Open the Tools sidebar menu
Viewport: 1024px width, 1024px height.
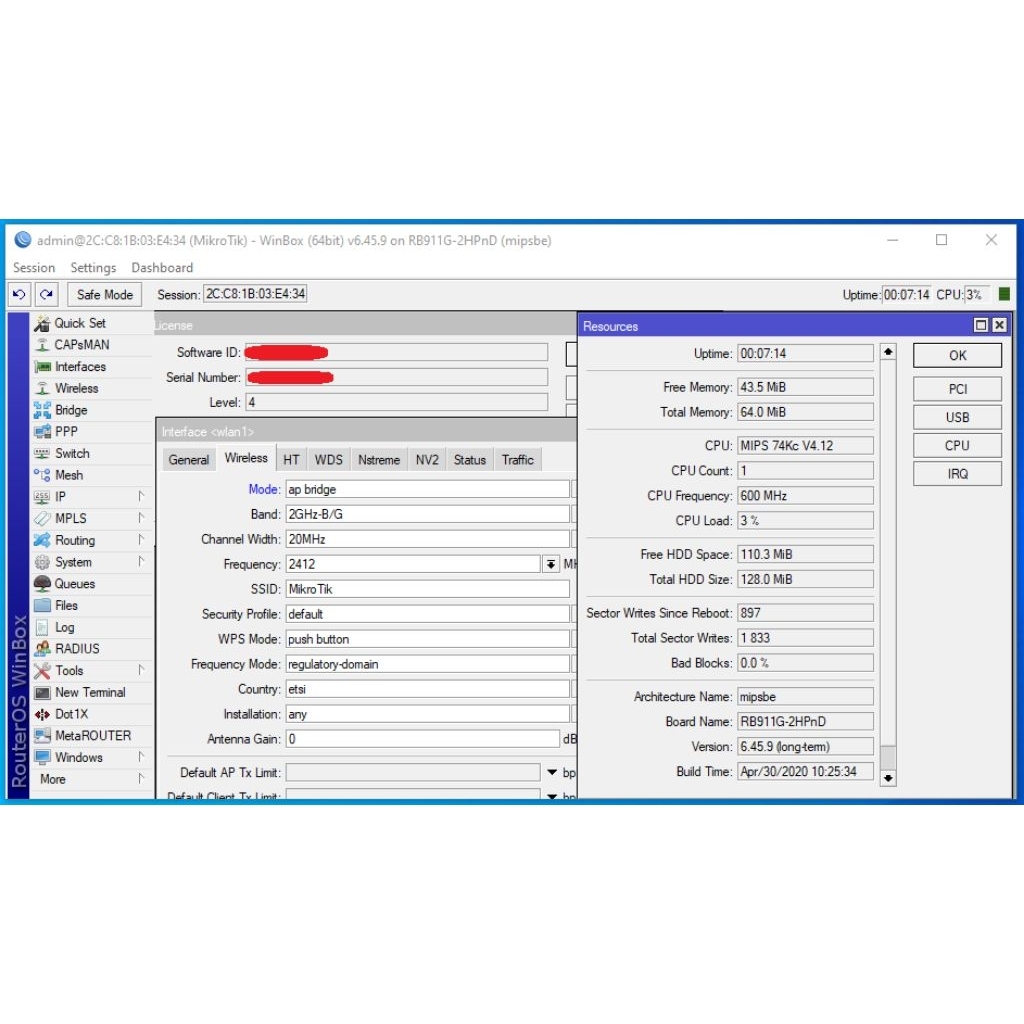point(91,670)
